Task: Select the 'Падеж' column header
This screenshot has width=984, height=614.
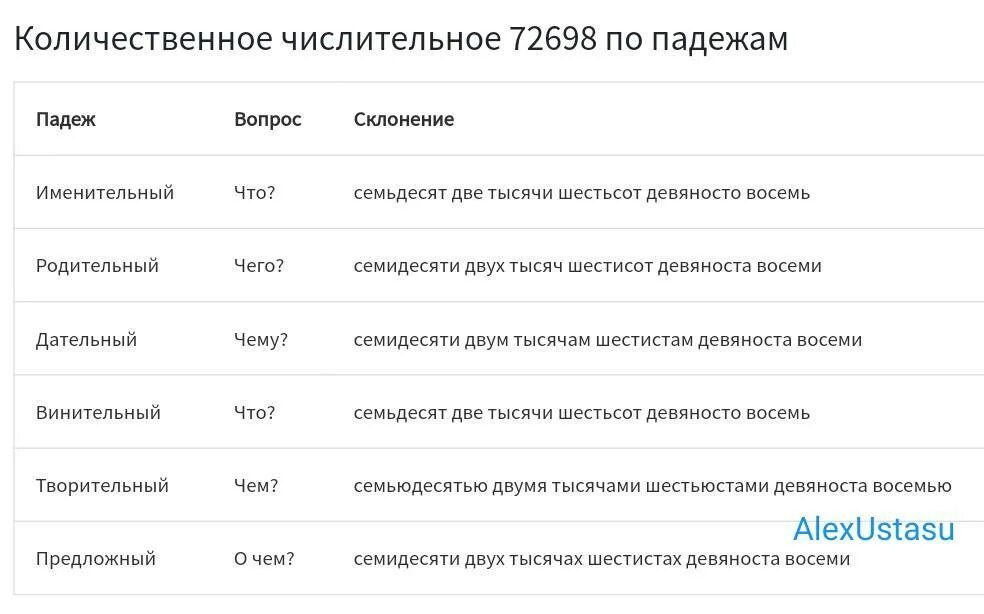Action: coord(66,119)
